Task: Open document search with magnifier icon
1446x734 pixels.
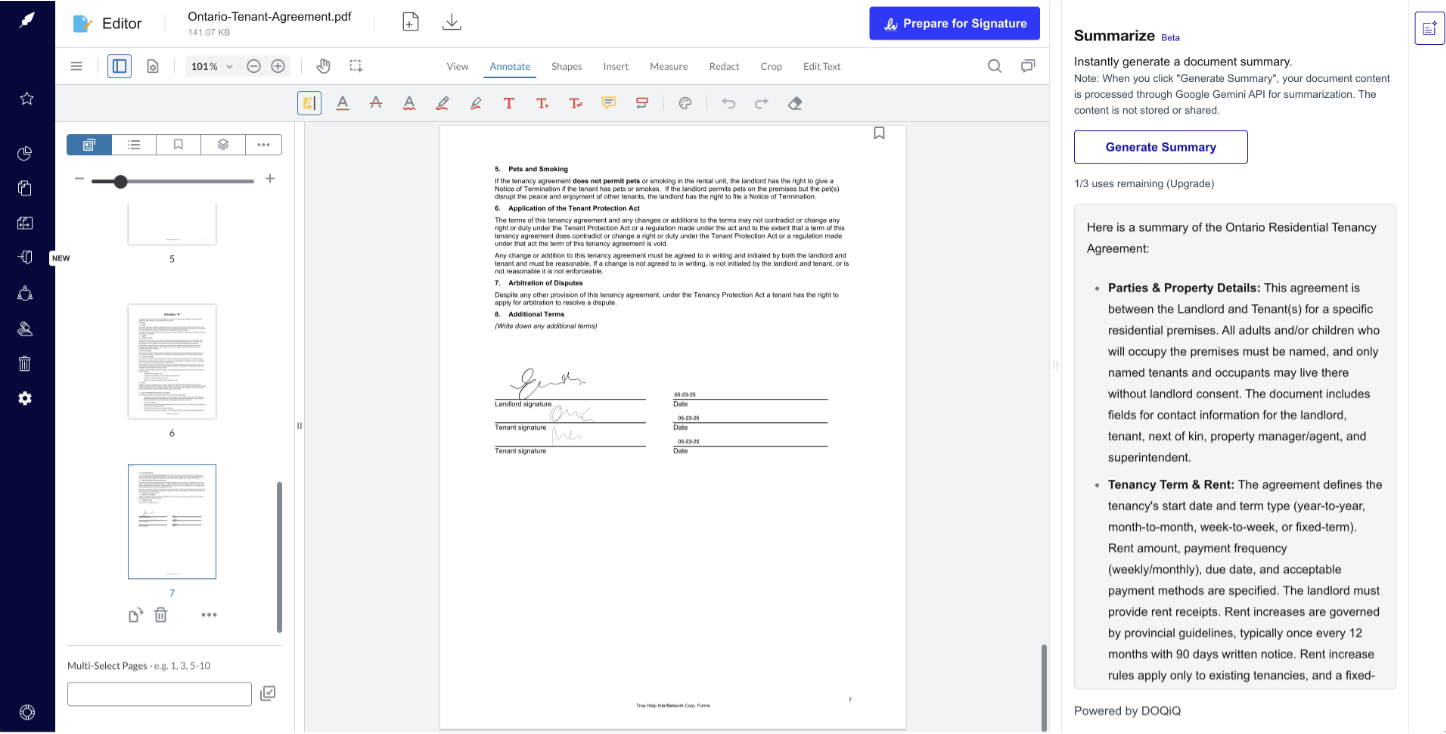Action: point(994,66)
